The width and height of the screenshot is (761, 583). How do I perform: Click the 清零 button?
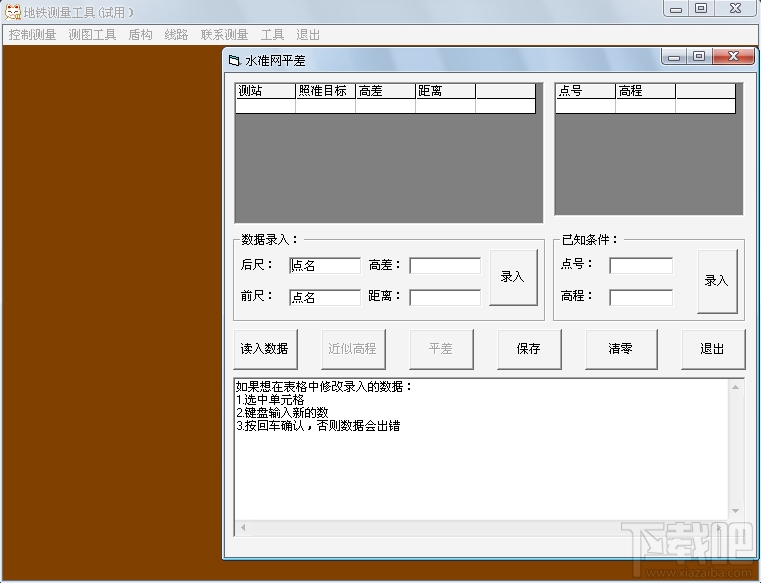[621, 349]
